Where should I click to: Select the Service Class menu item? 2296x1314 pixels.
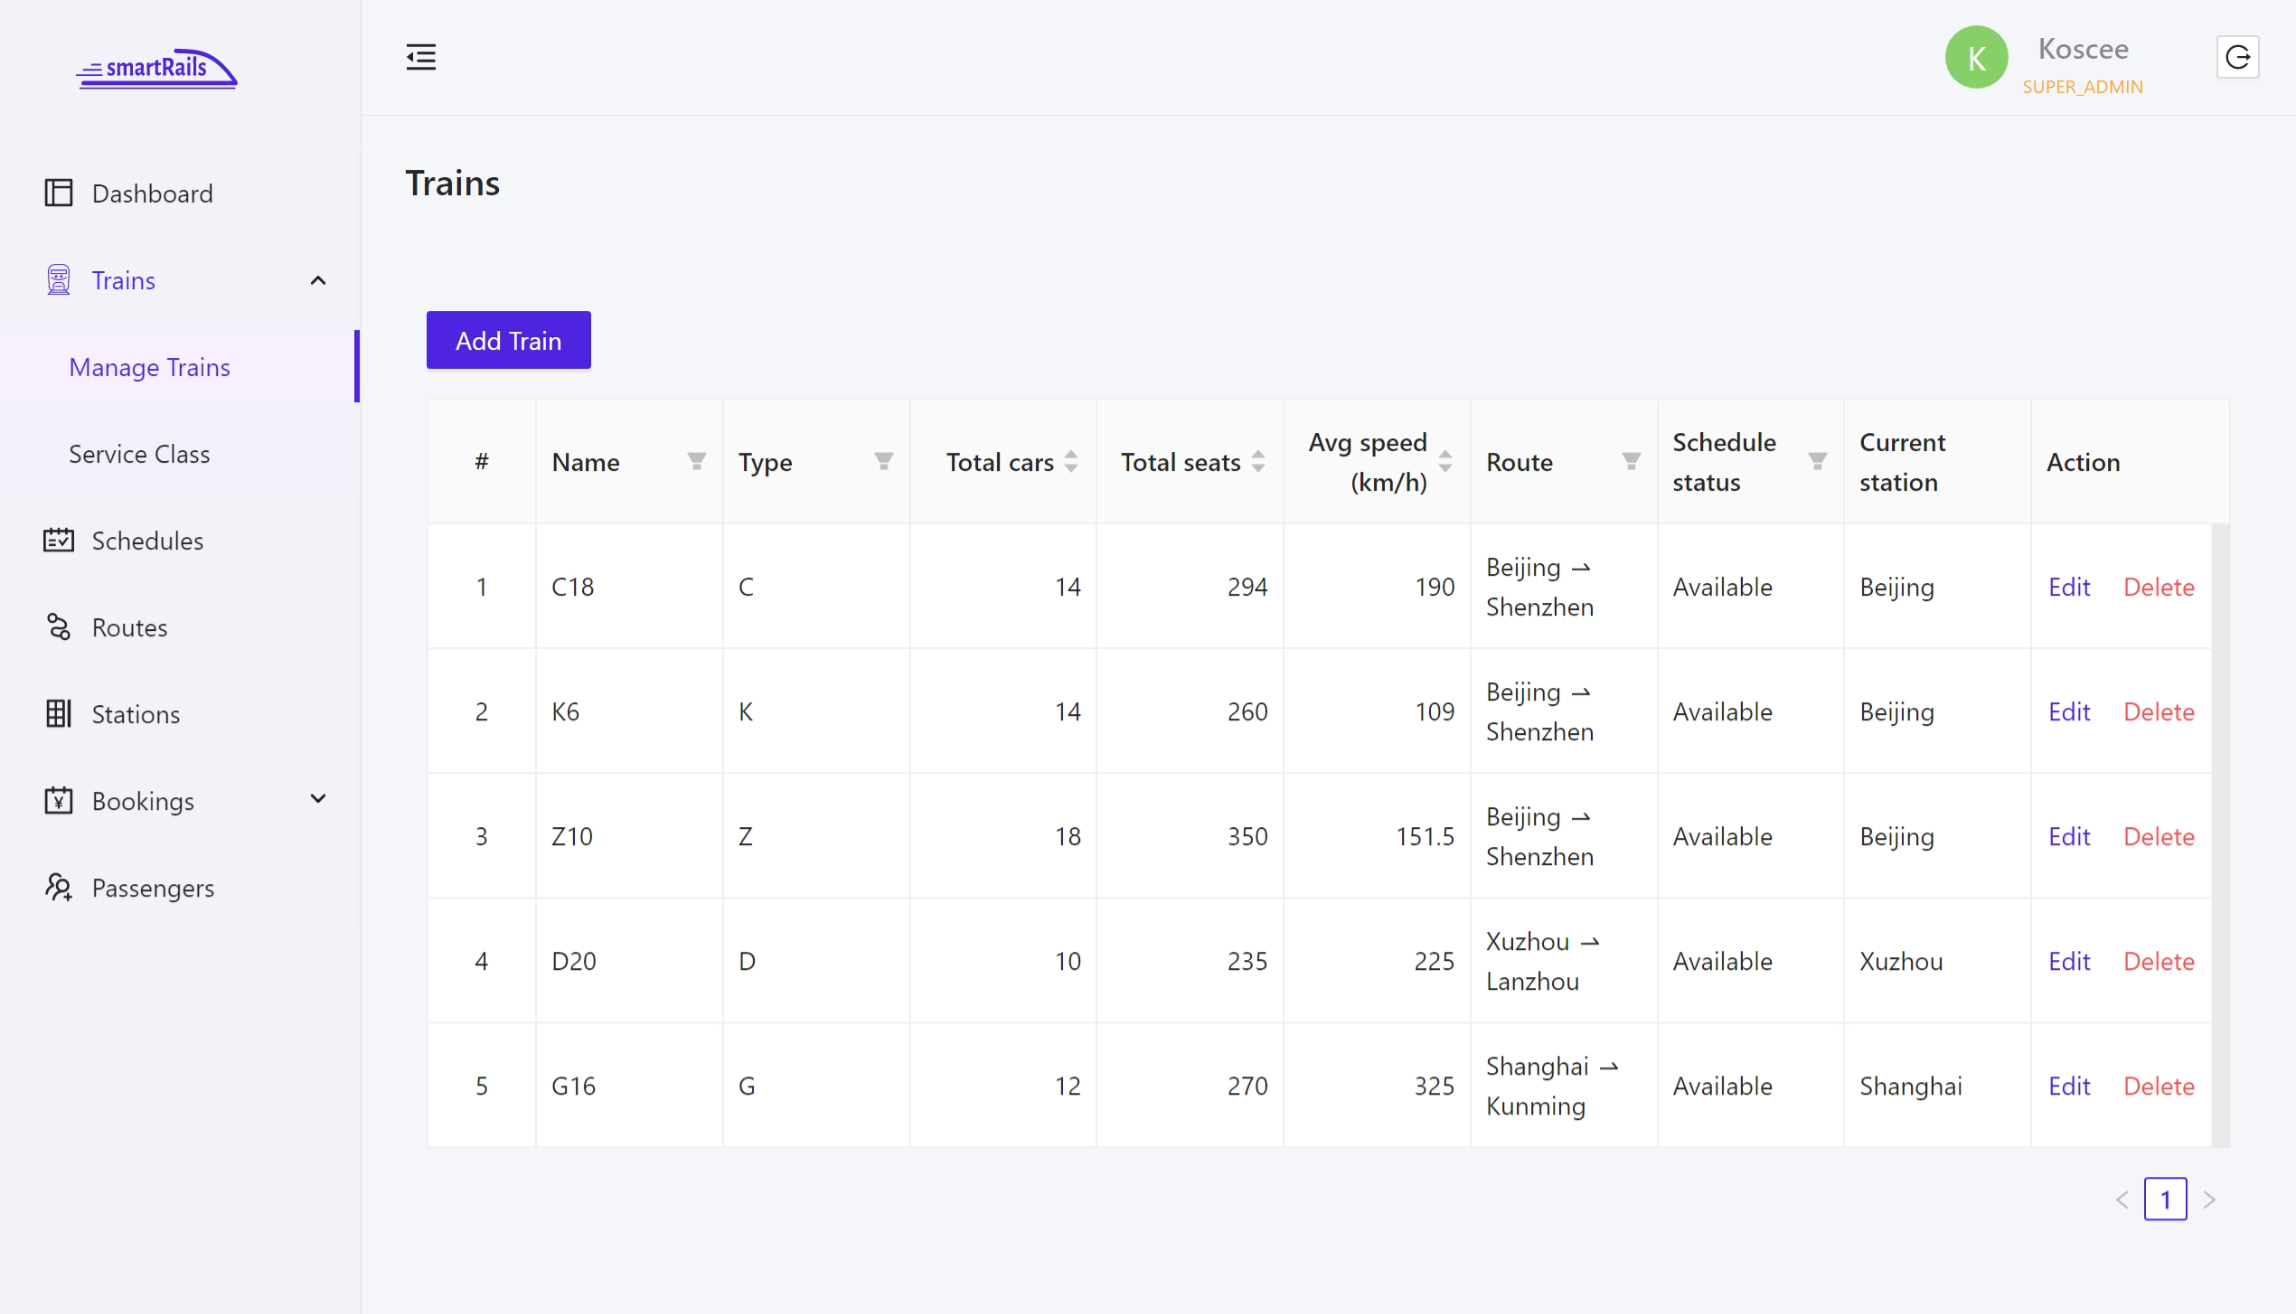pos(139,453)
